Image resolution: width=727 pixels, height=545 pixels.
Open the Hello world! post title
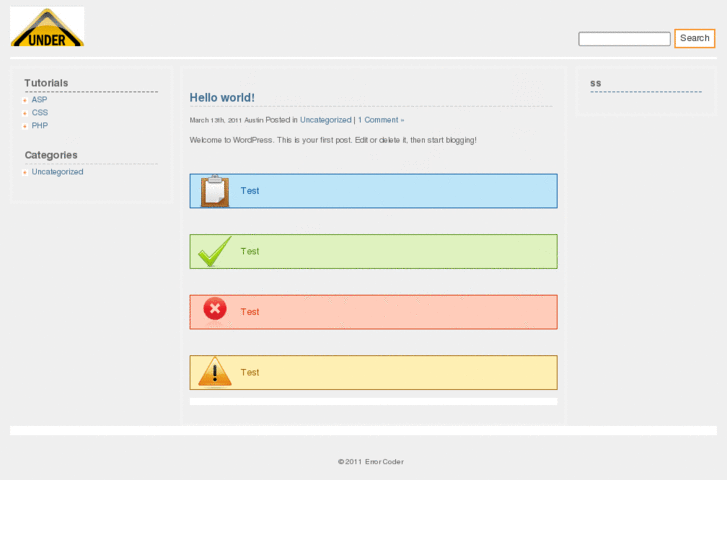pyautogui.click(x=222, y=97)
